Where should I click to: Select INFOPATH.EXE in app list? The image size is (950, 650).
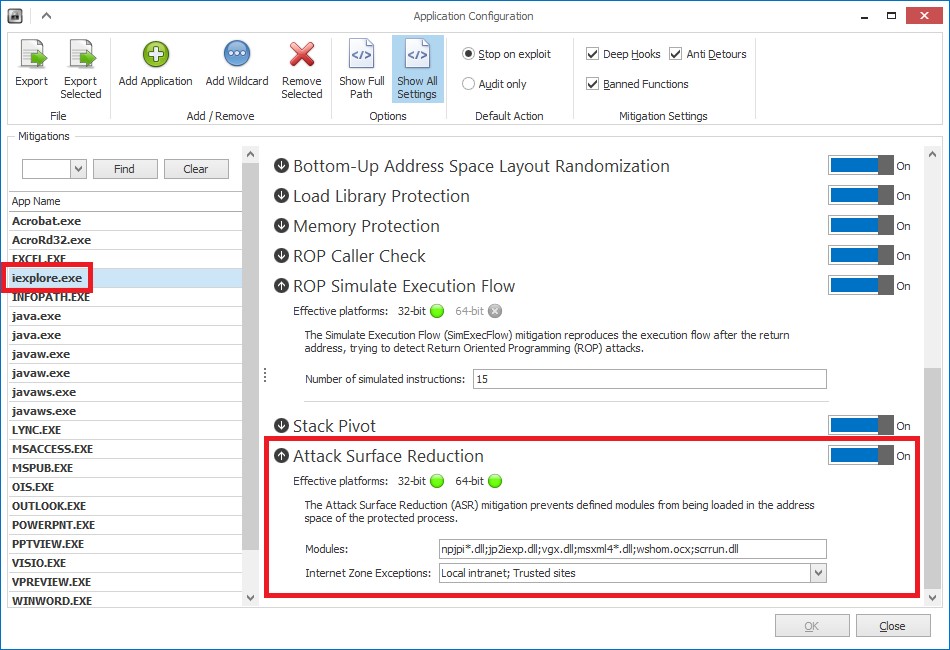pos(125,297)
